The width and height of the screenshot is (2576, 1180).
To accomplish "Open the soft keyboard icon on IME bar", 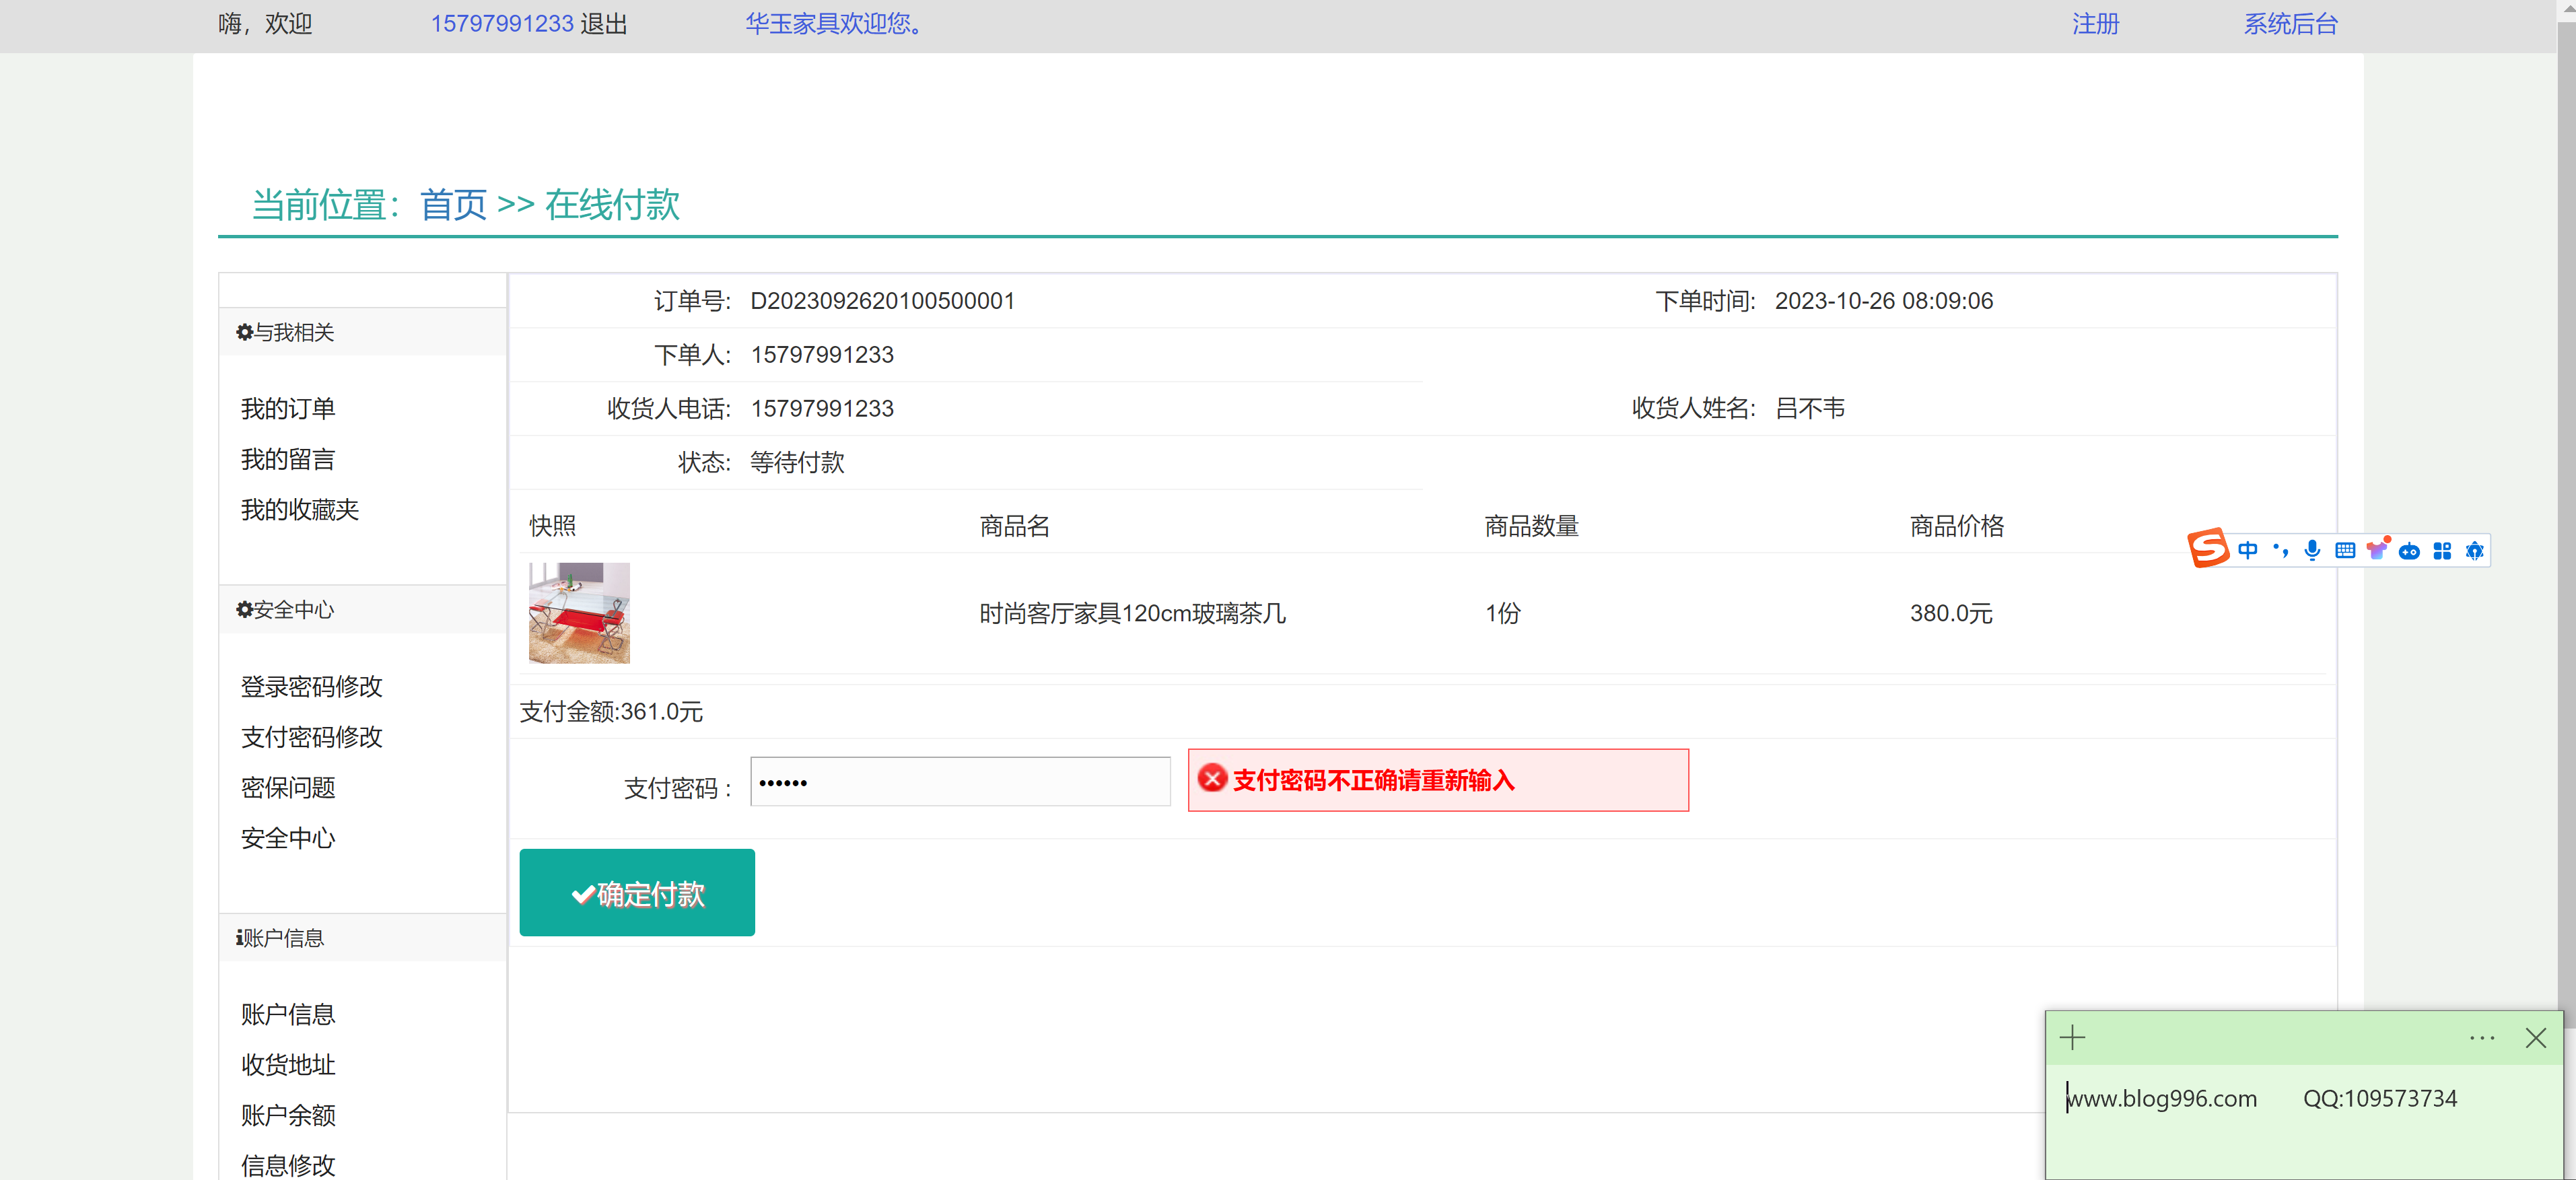I will tap(2345, 550).
